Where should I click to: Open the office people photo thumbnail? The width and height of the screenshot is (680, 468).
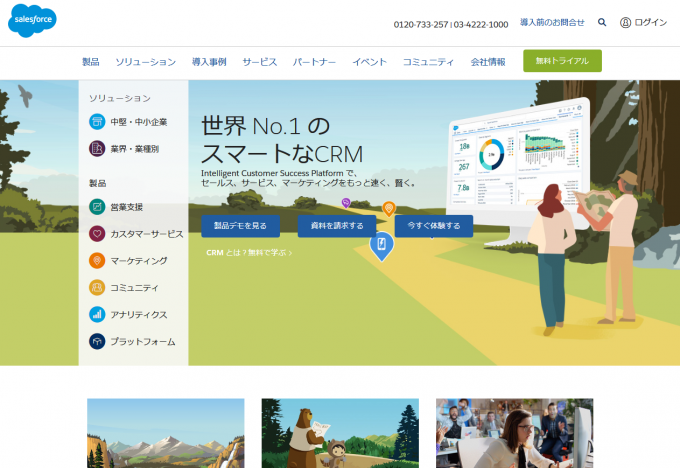(514, 433)
